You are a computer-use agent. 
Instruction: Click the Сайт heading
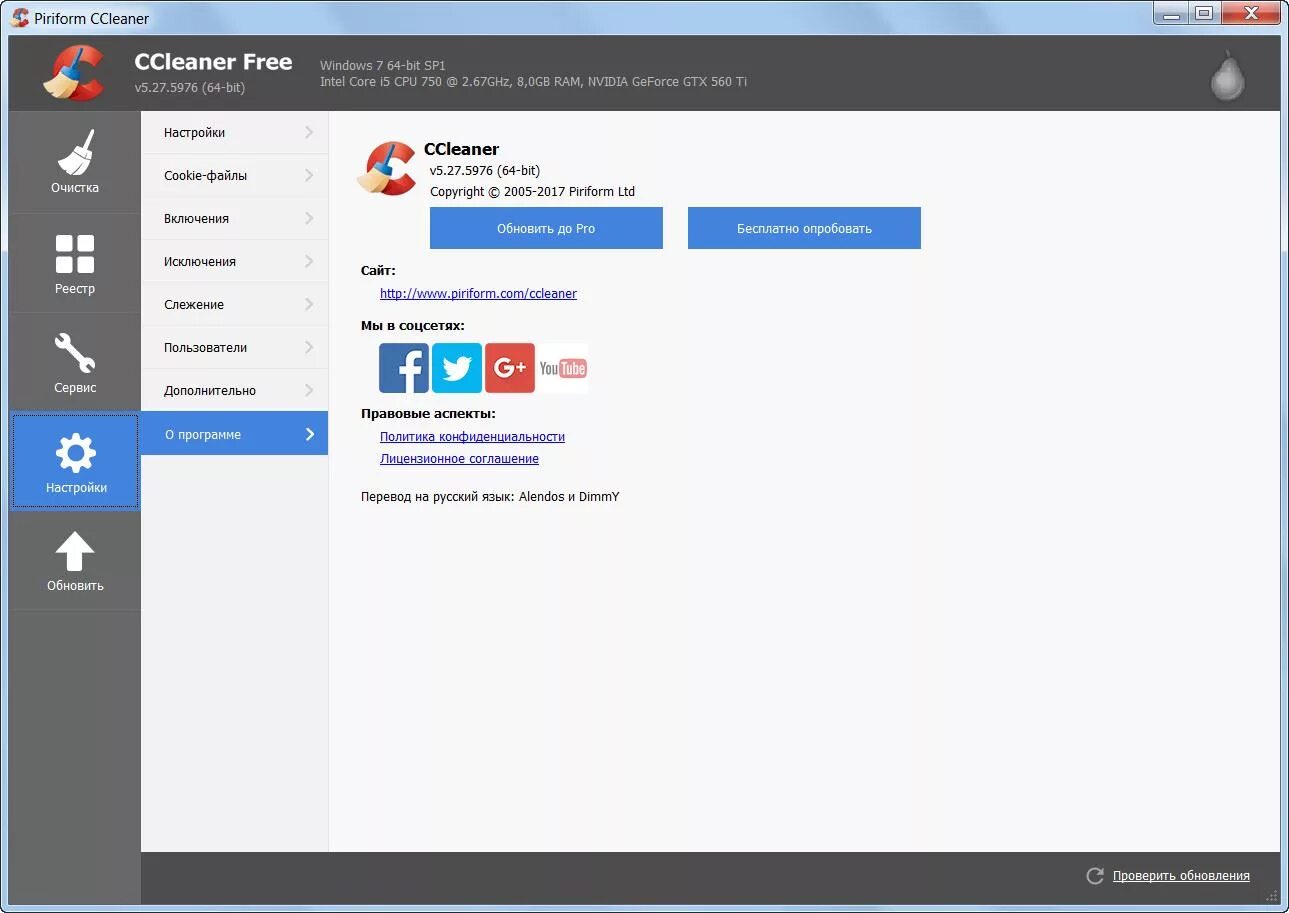[x=378, y=270]
